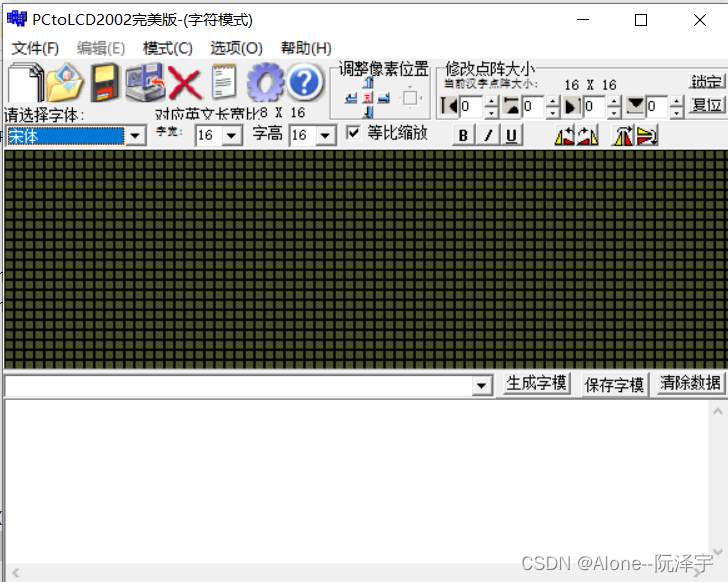Click the new blank document icon
Image resolution: width=728 pixels, height=582 pixels.
[x=26, y=83]
